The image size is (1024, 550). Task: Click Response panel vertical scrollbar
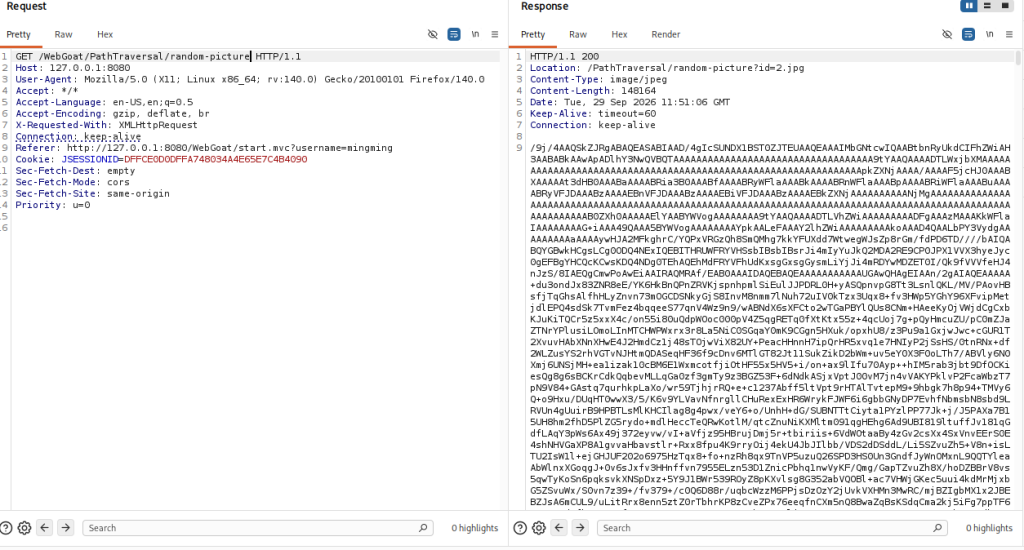point(1018,58)
